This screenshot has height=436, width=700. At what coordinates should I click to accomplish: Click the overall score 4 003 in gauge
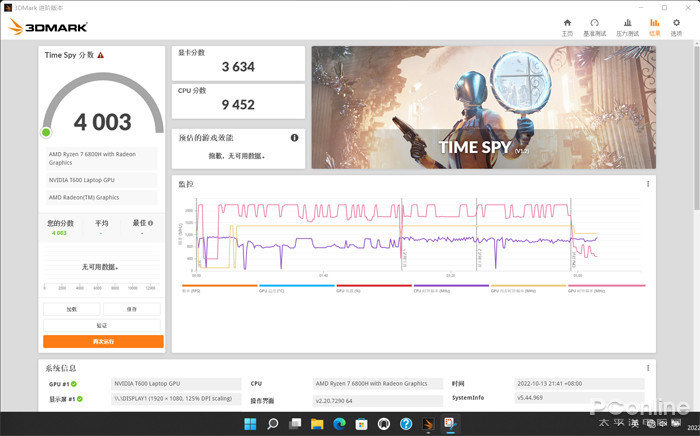[103, 122]
